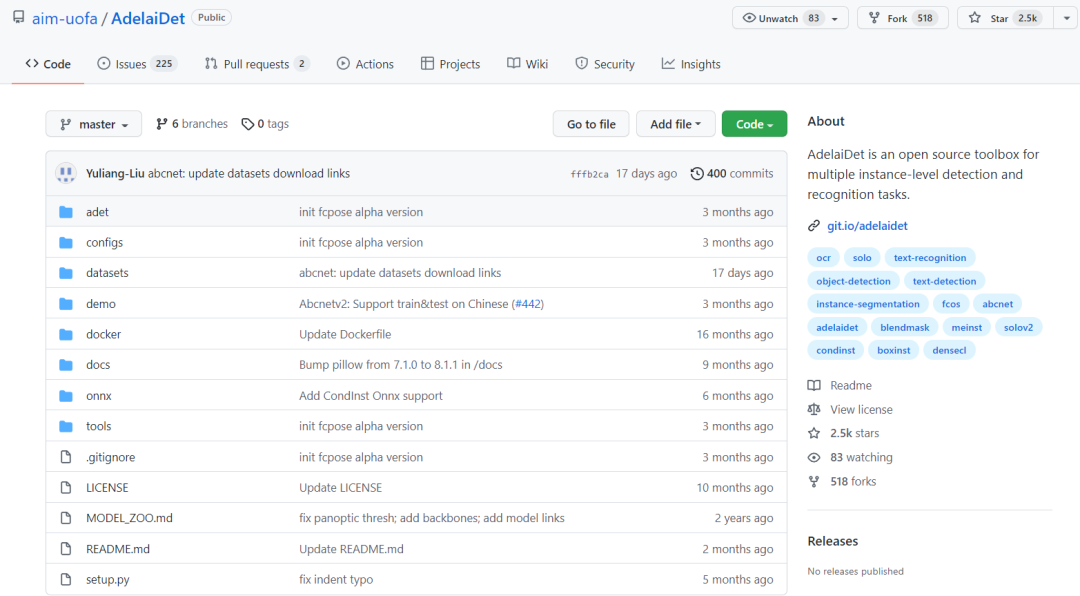The width and height of the screenshot is (1080, 596).
Task: Open the AdelaiDet repository name link
Action: coord(148,19)
